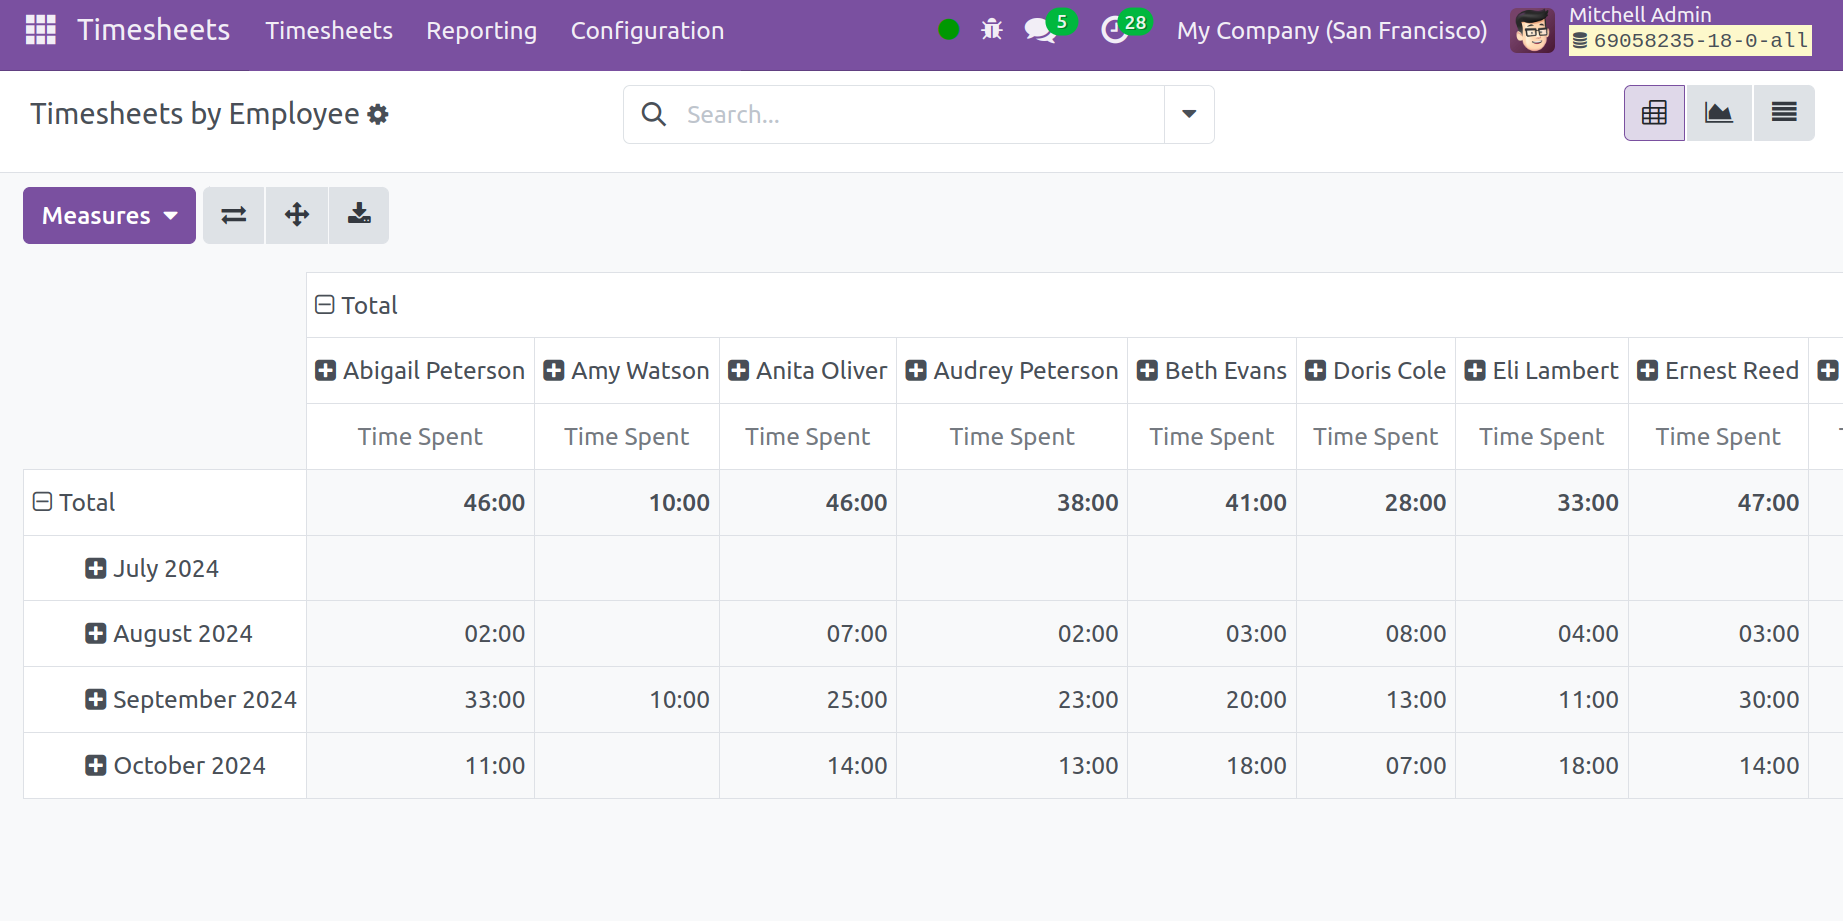Screen dimensions: 1843x921
Task: Open the Configuration menu
Action: coord(647,31)
